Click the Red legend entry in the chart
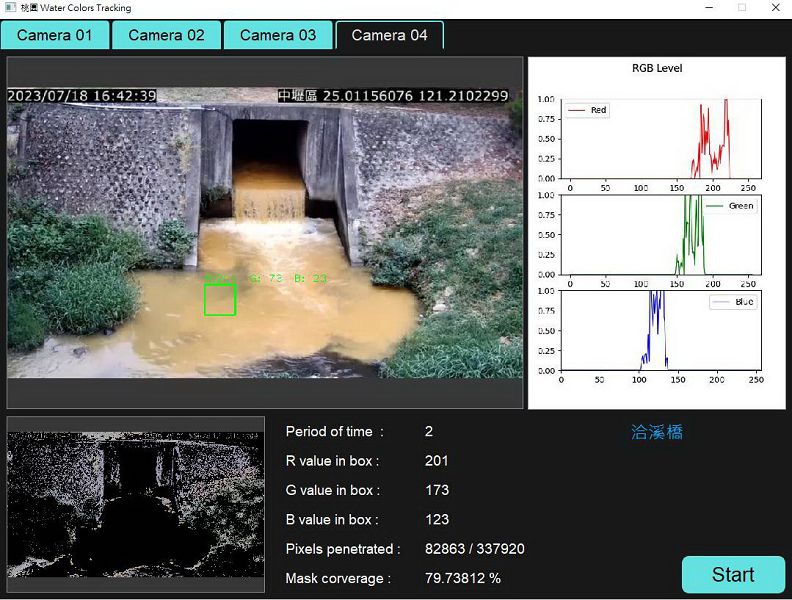 coord(588,110)
